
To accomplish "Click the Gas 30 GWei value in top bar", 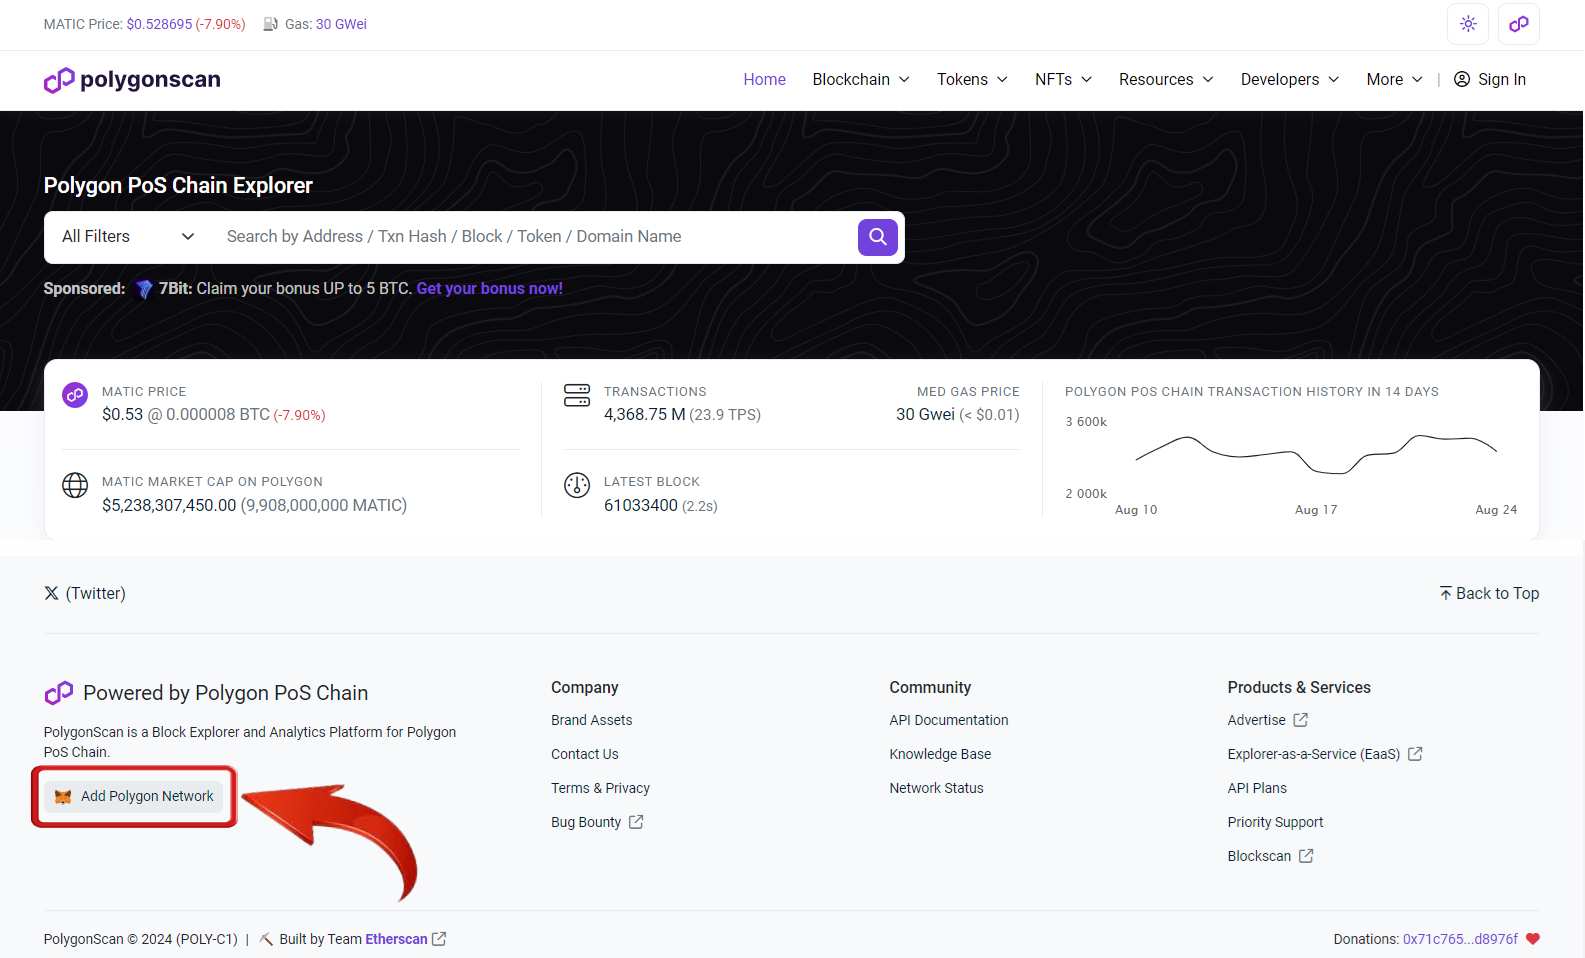I will click(341, 24).
